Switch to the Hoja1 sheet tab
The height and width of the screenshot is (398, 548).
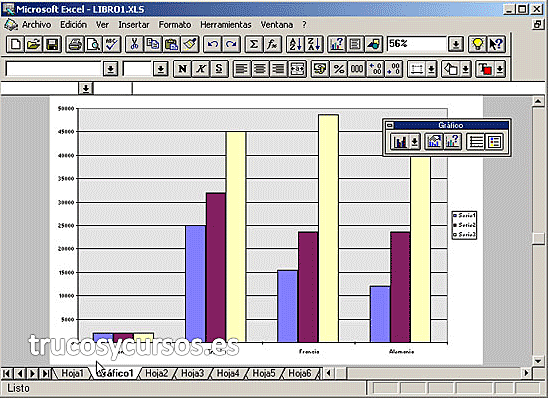pyautogui.click(x=72, y=373)
